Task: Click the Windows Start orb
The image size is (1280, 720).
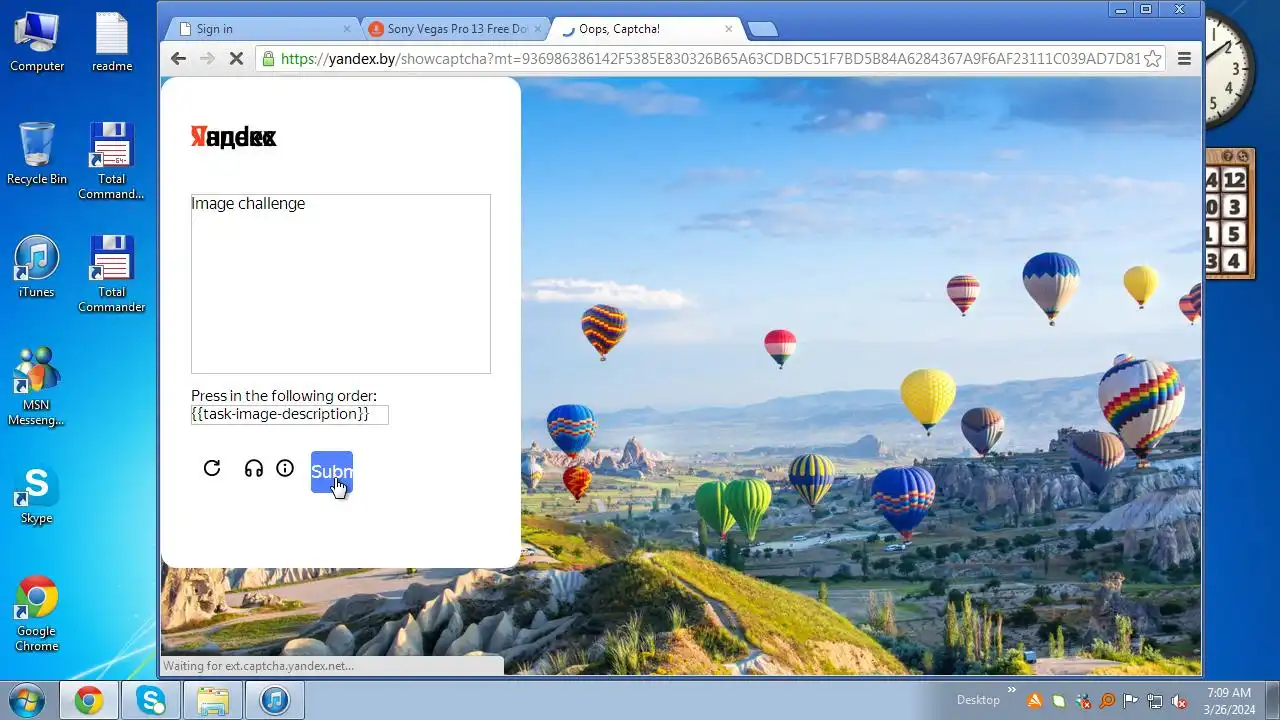Action: coord(26,700)
